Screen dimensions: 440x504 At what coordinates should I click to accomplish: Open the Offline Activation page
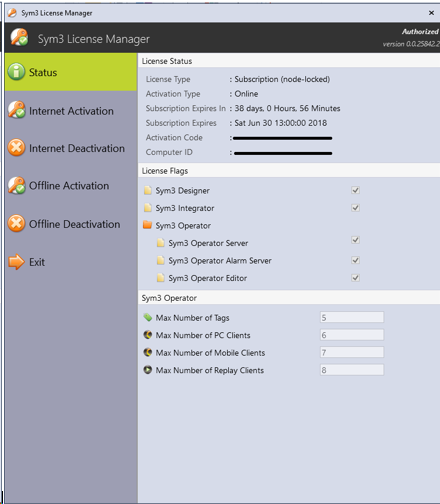coord(71,185)
